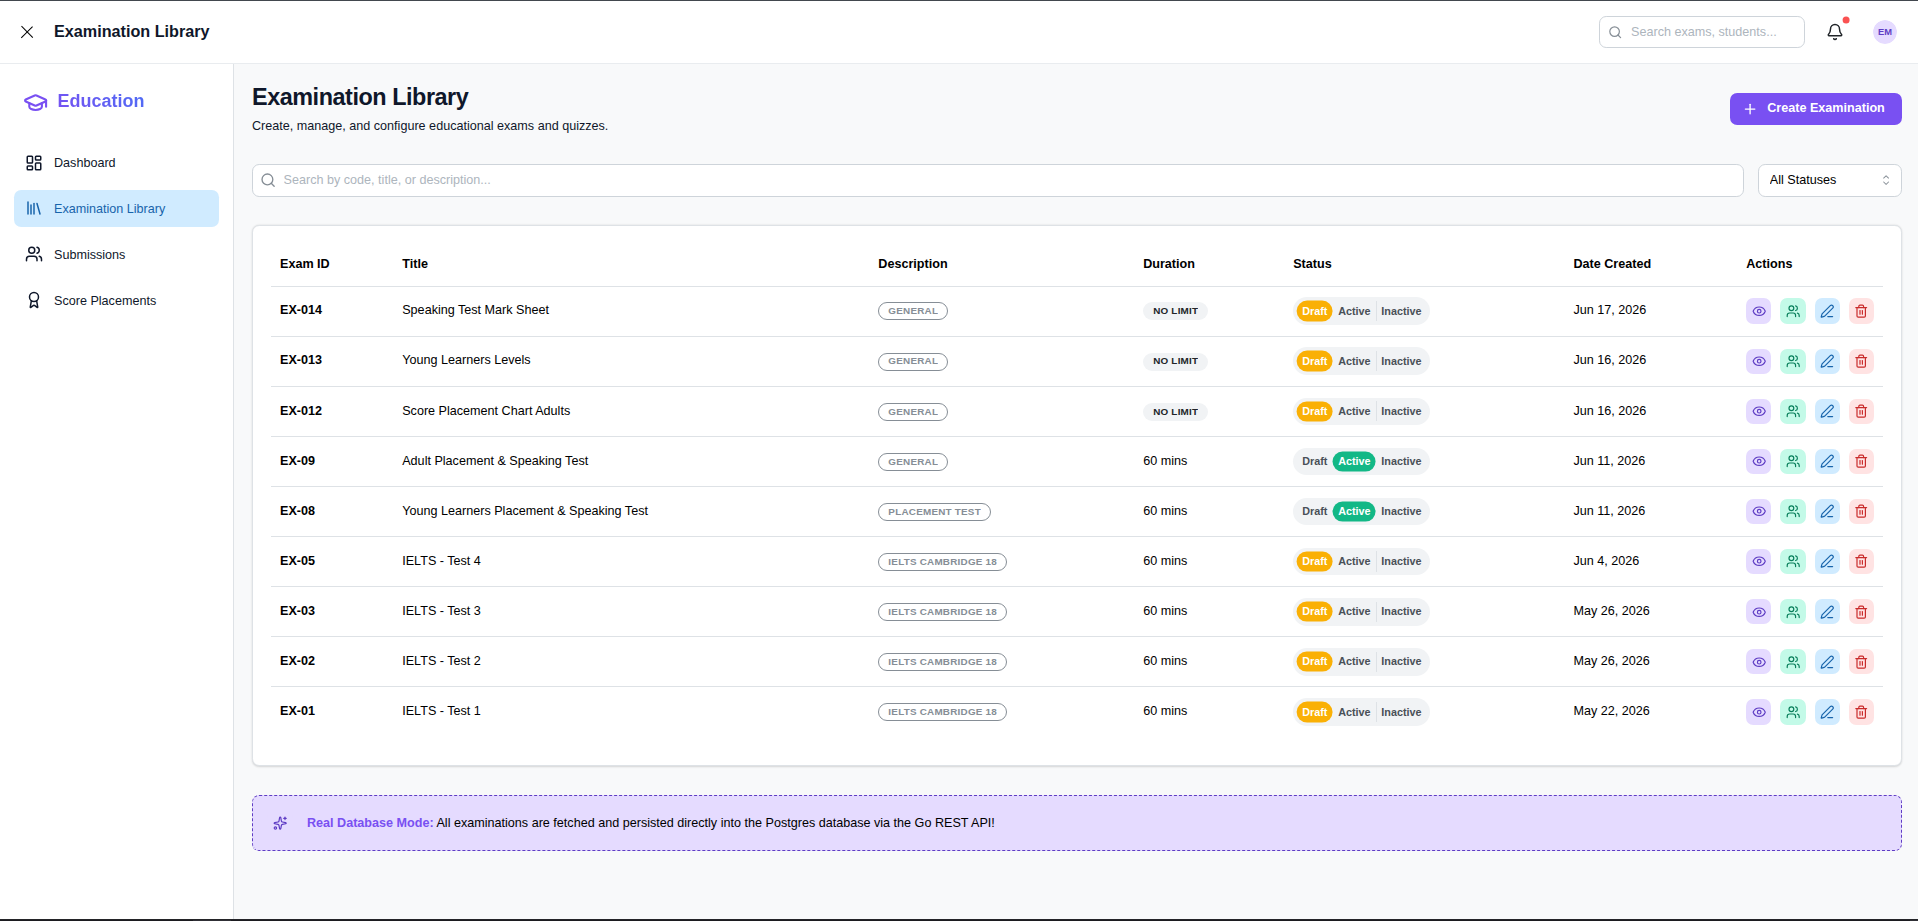1918x921 pixels.
Task: Click the Real Database Mode notice label
Action: 370,823
